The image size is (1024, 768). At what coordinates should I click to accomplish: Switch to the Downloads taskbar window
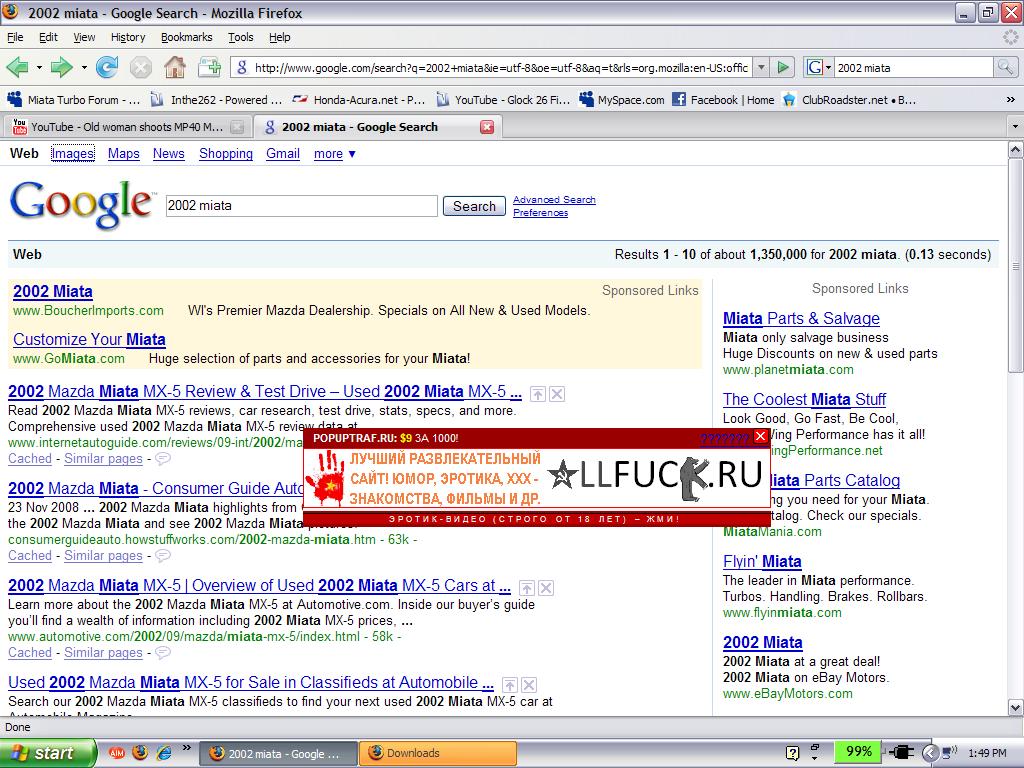pyautogui.click(x=438, y=754)
